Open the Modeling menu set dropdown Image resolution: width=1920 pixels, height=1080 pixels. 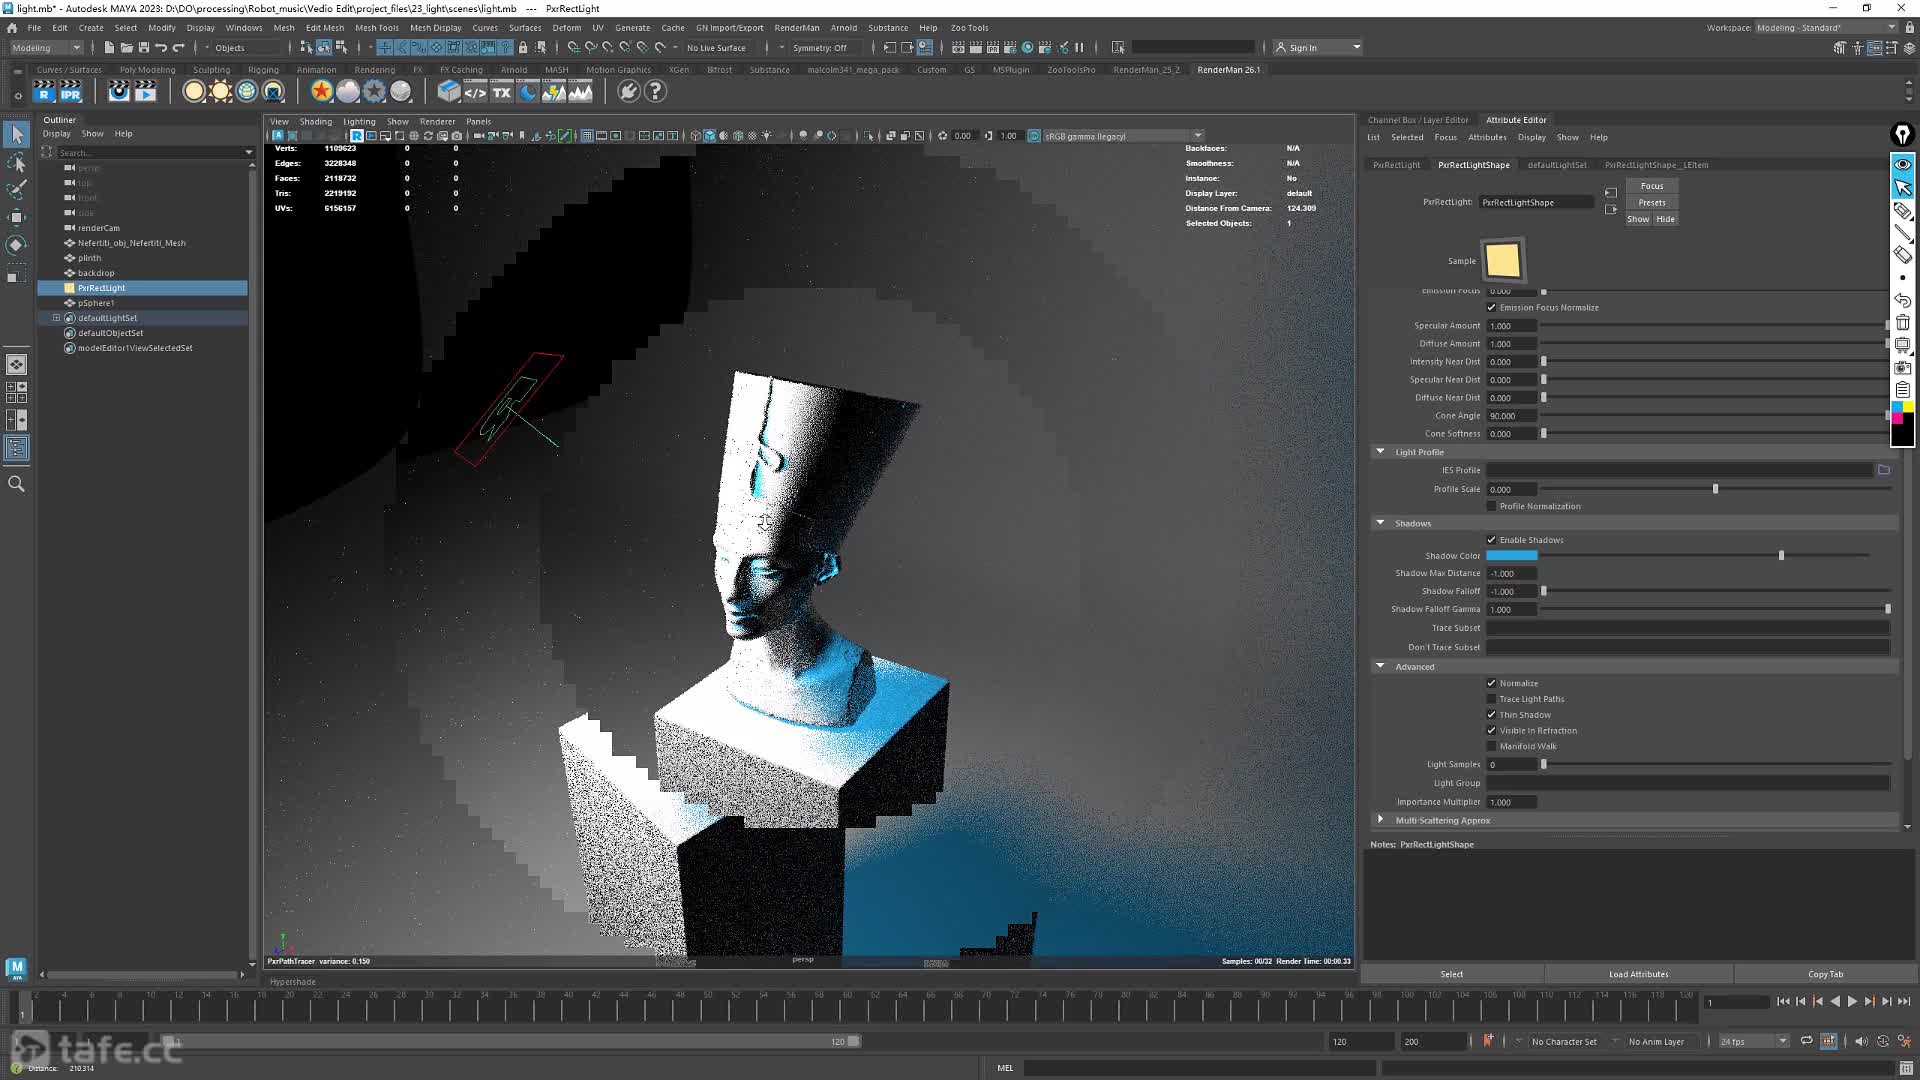[46, 48]
